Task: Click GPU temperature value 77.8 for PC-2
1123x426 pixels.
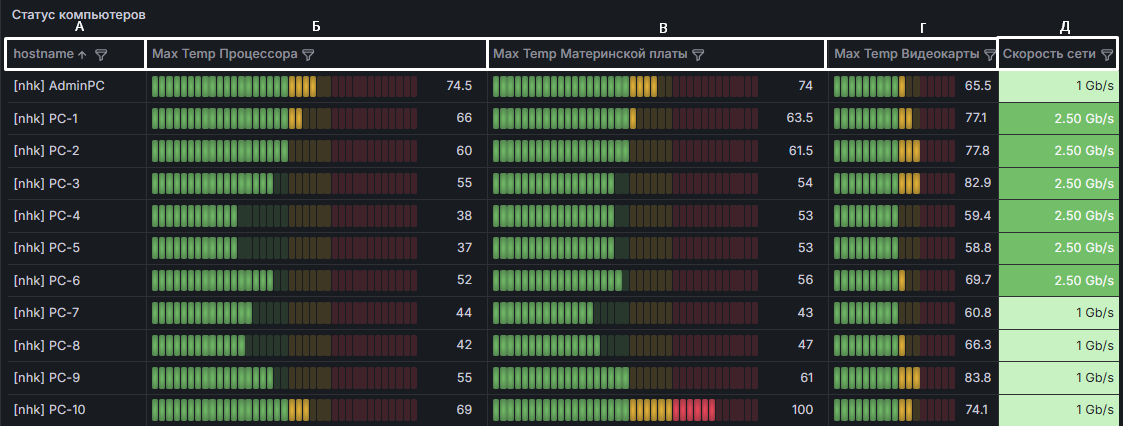Action: point(978,150)
